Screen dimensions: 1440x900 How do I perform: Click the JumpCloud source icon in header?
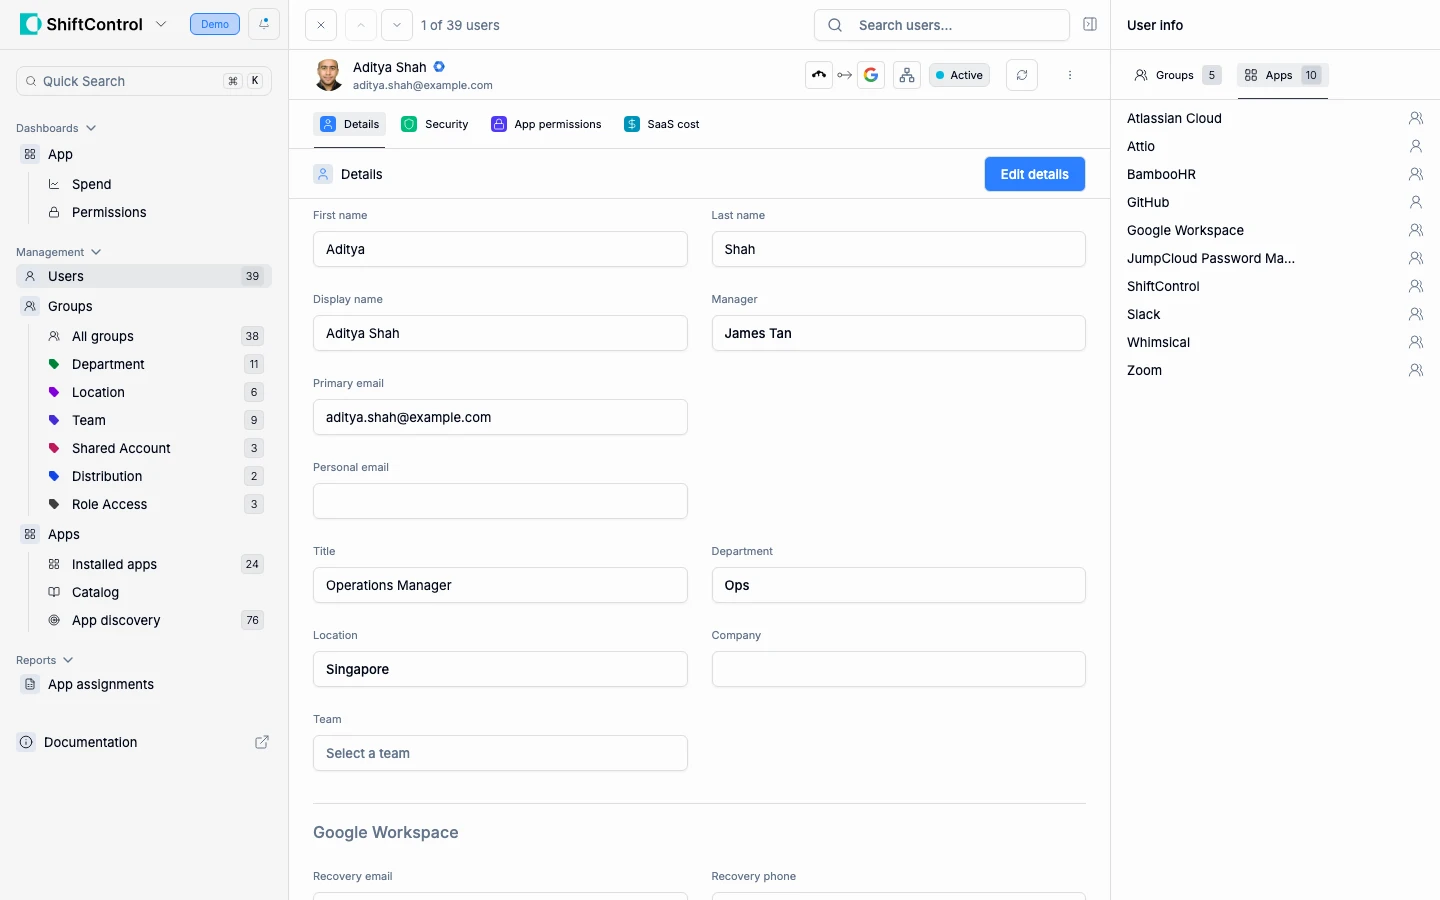(819, 75)
